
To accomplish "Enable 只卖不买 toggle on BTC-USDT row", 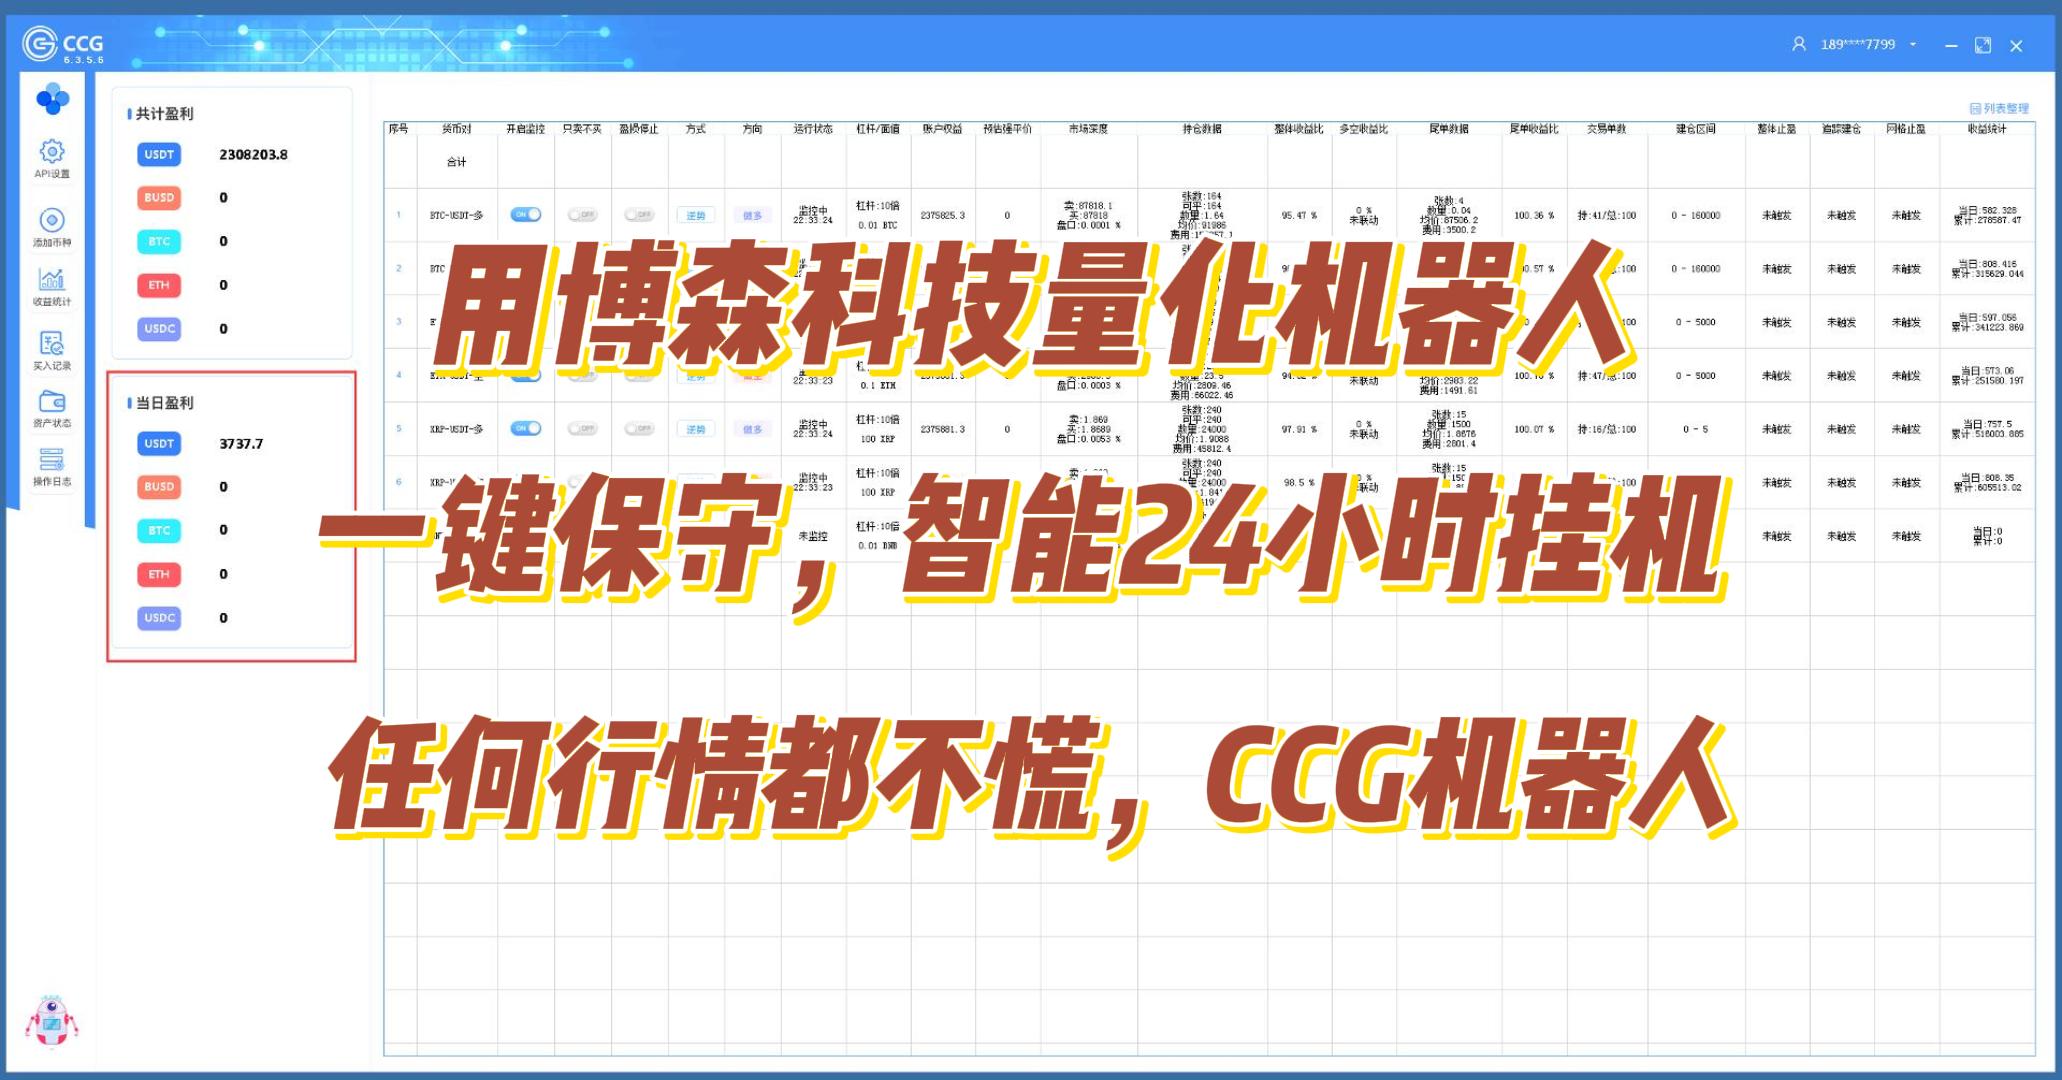I will [582, 214].
